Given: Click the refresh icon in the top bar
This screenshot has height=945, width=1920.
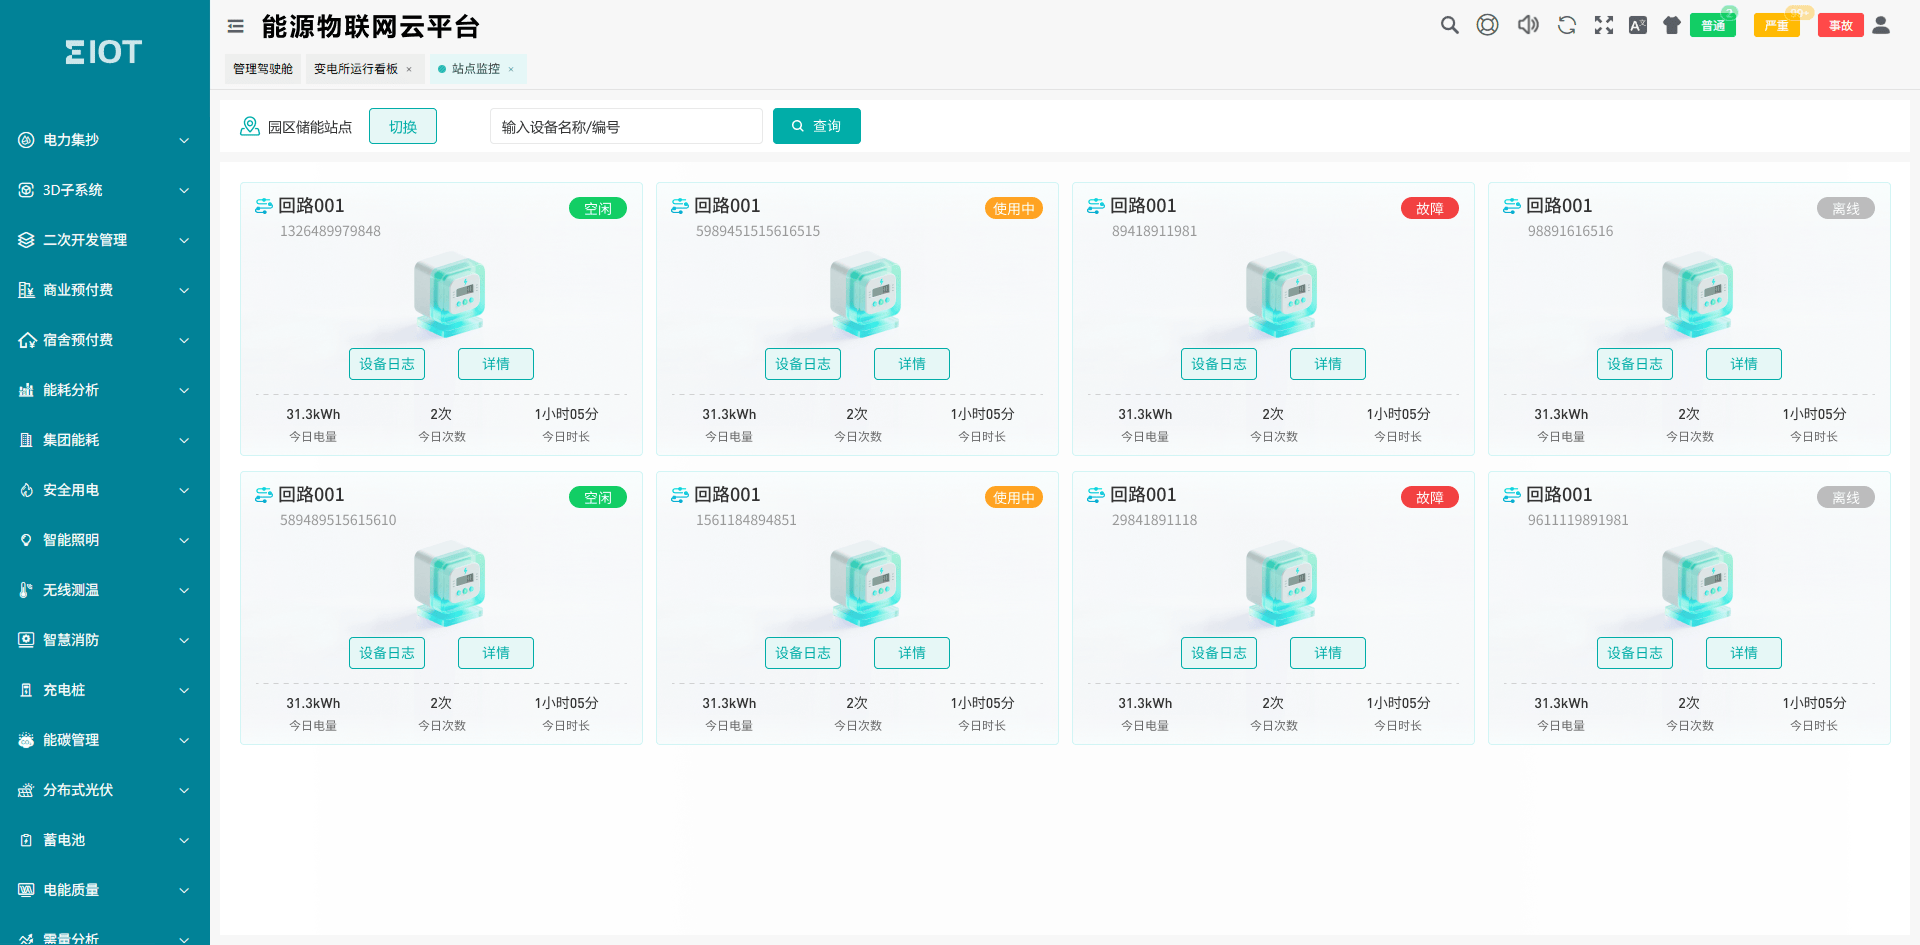Looking at the screenshot, I should [x=1567, y=26].
